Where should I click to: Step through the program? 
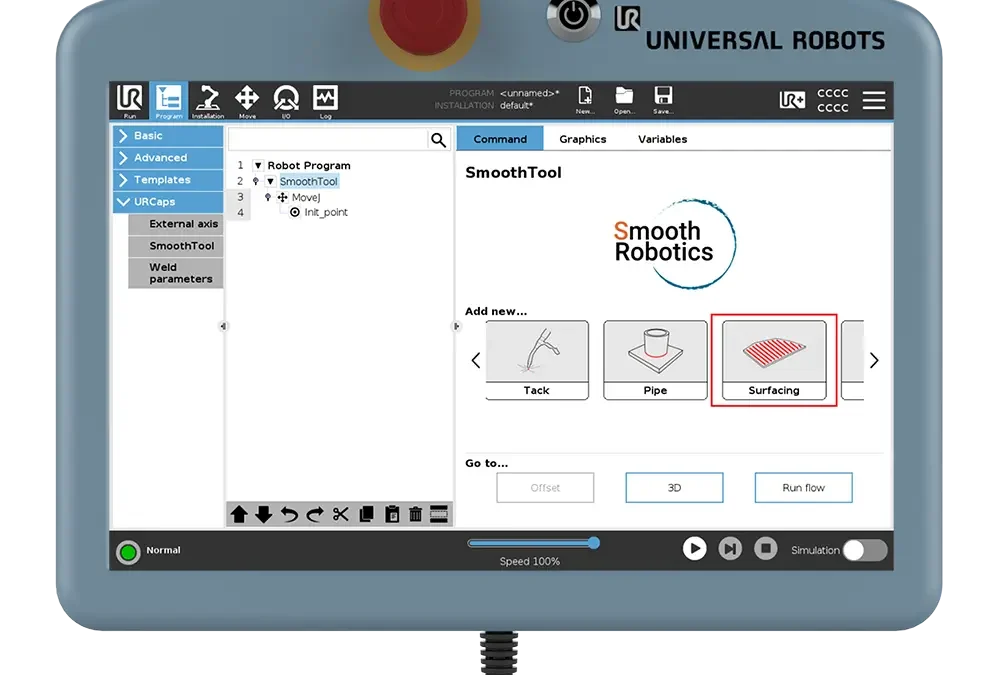730,549
